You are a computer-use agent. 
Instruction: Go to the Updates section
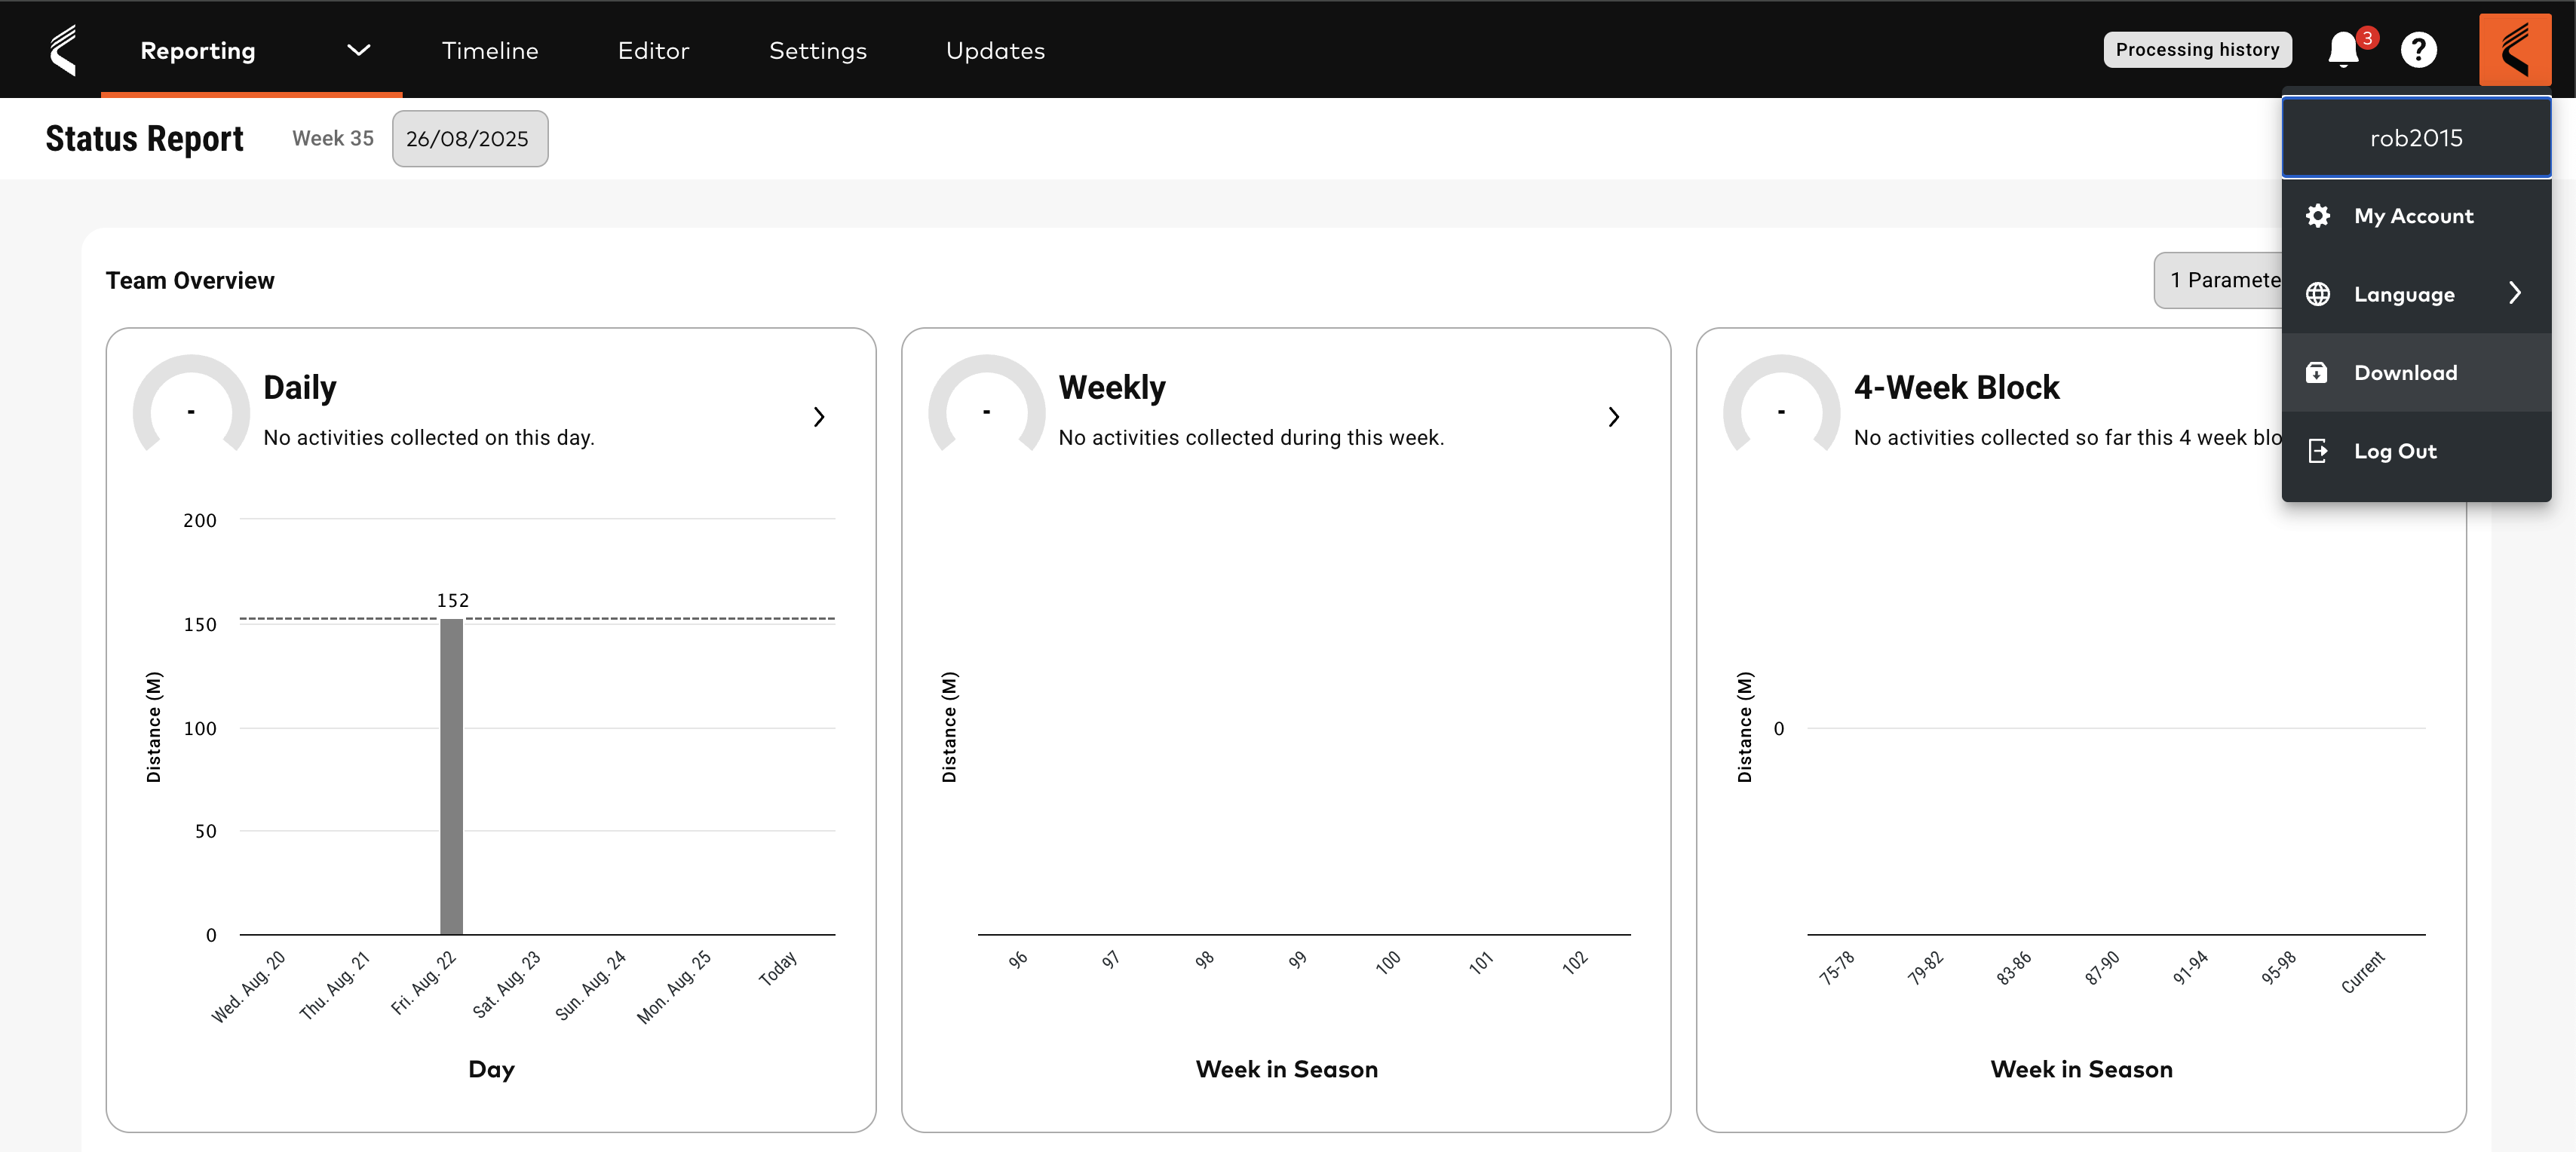click(x=995, y=50)
